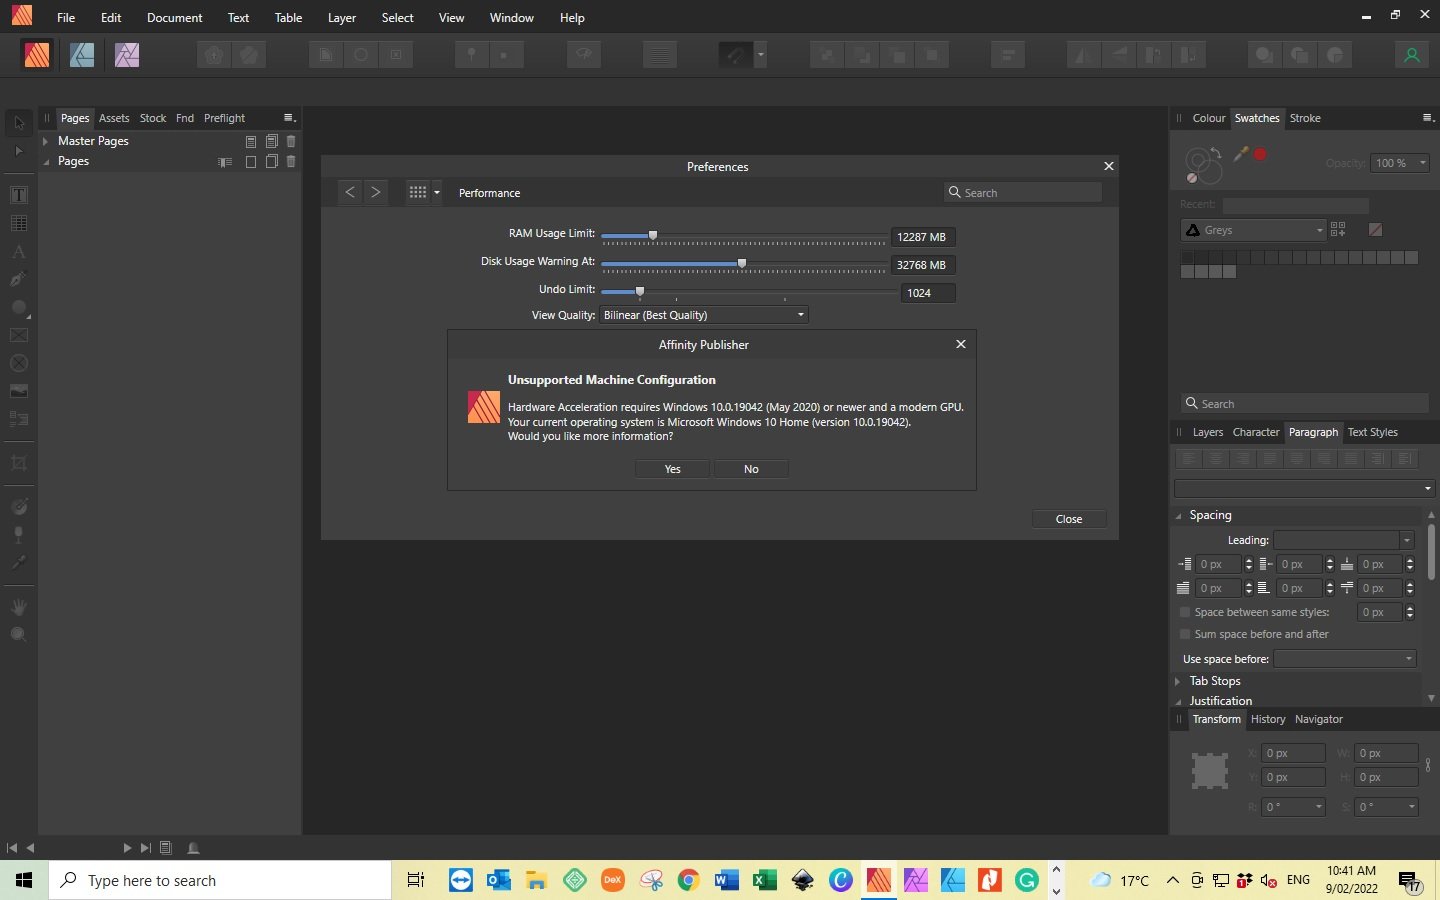
Task: Toggle facing pages icon in Pages row
Action: [x=225, y=162]
